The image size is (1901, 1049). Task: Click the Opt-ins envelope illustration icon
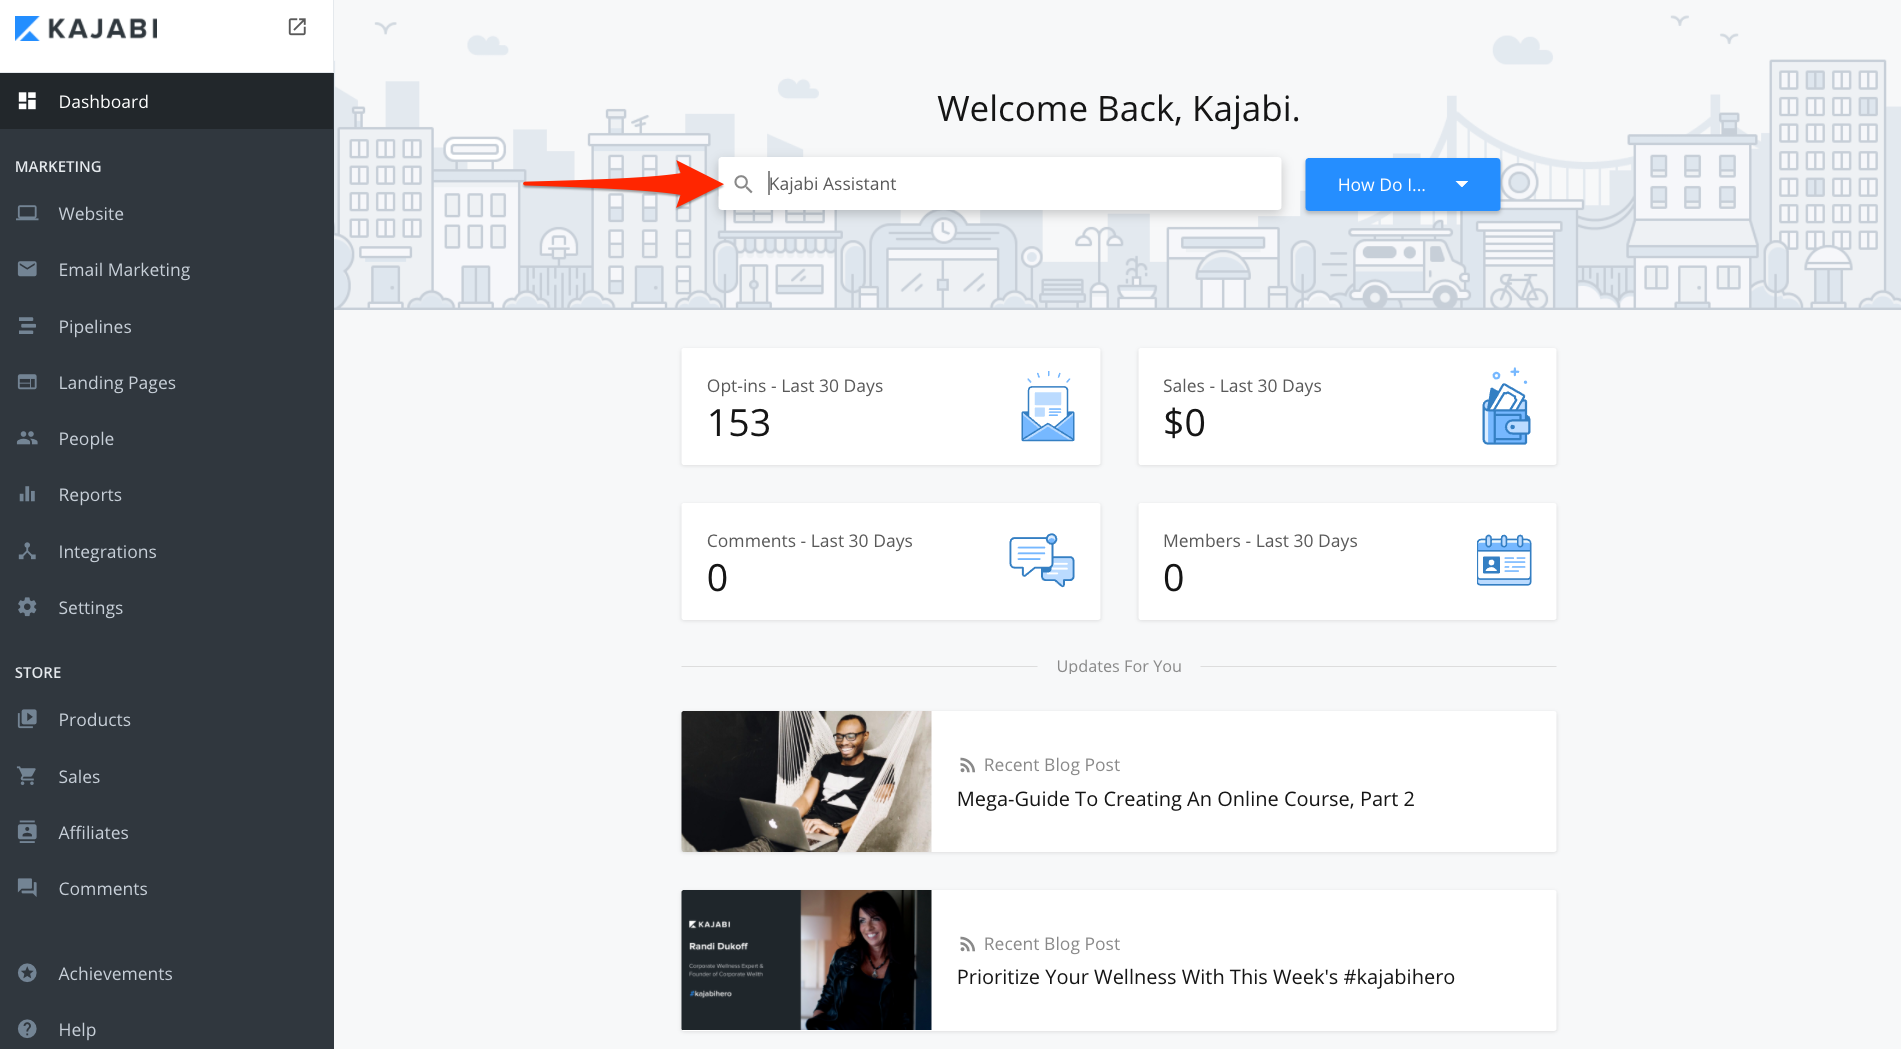tap(1048, 406)
